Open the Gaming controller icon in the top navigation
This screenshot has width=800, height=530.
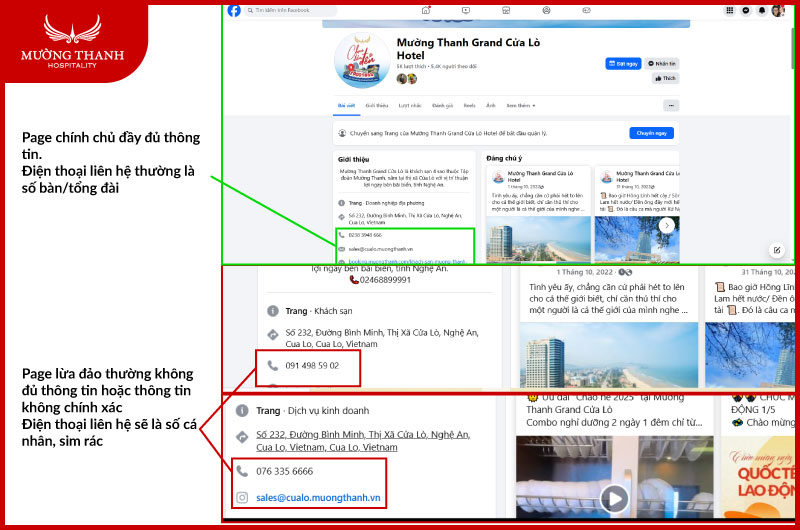click(x=587, y=10)
